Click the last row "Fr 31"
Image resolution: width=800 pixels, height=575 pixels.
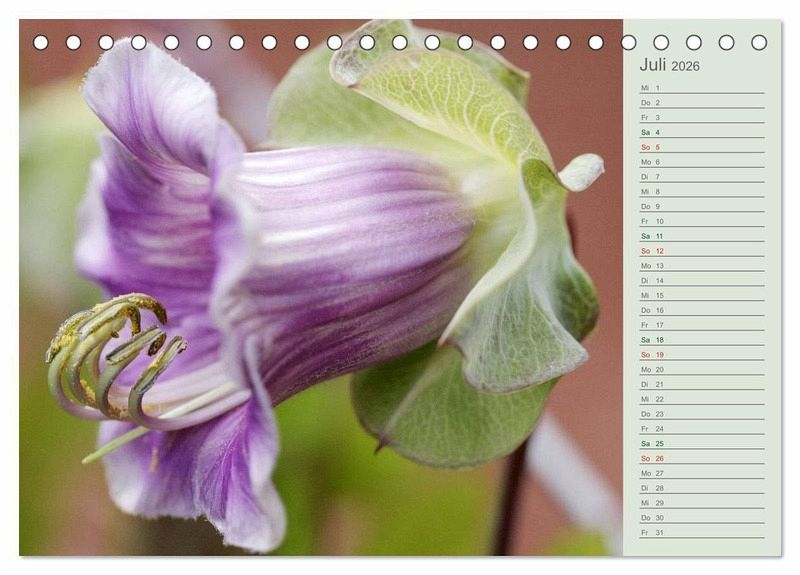tap(702, 532)
